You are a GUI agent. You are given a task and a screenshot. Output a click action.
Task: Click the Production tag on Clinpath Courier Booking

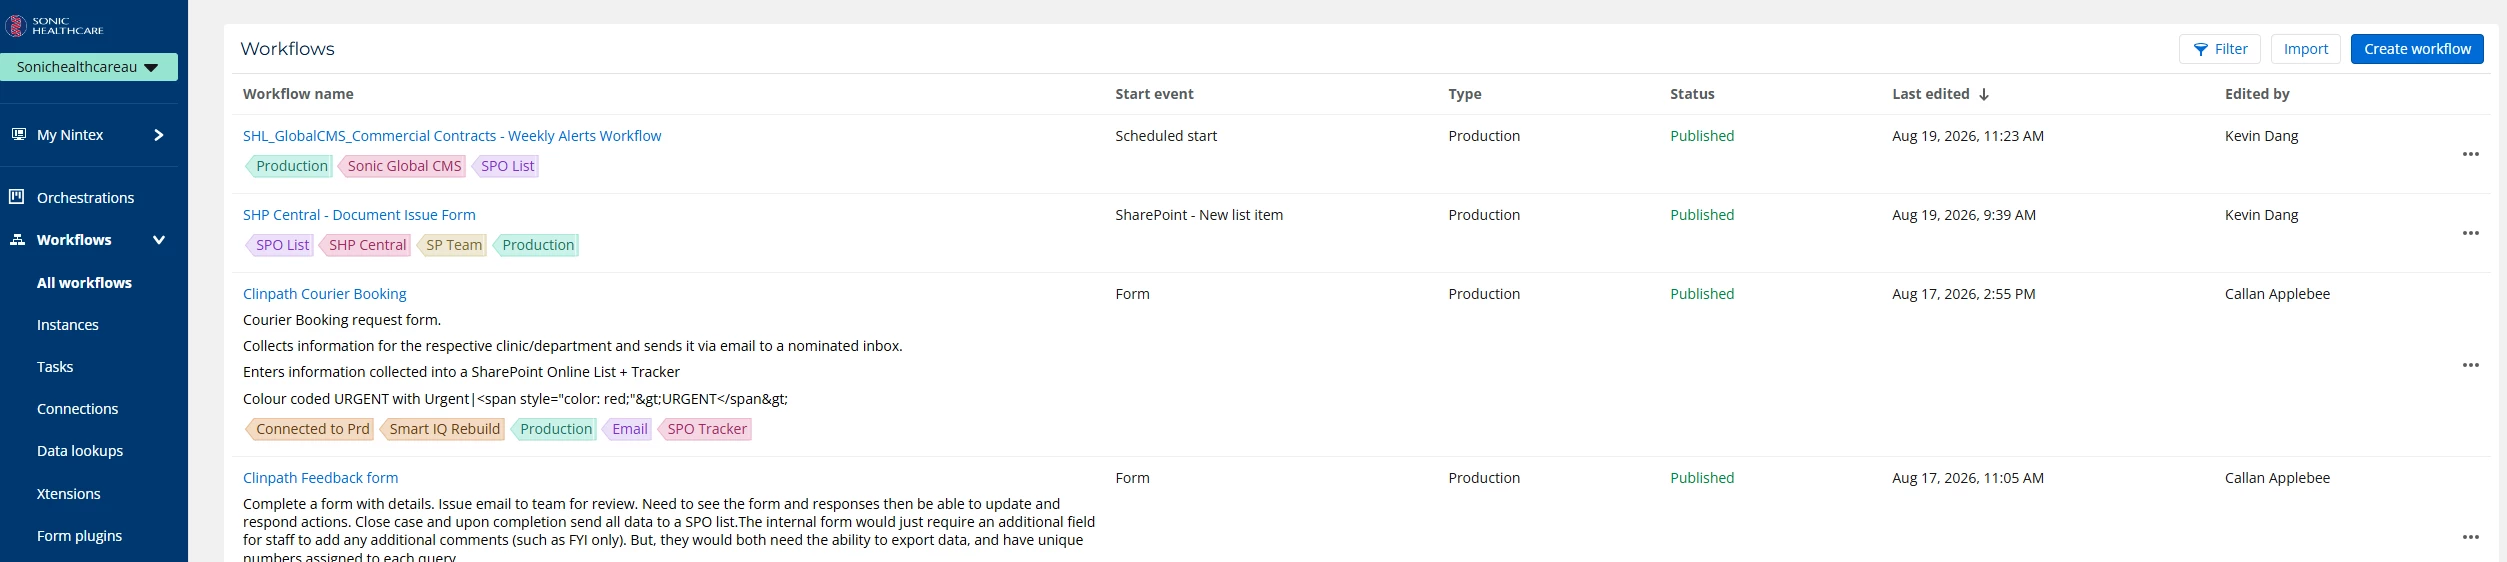pyautogui.click(x=554, y=429)
